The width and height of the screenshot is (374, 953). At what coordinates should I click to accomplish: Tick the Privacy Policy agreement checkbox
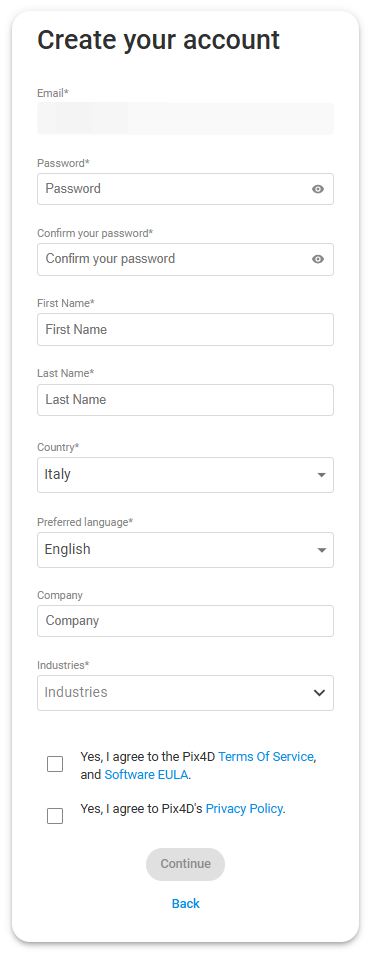click(55, 816)
